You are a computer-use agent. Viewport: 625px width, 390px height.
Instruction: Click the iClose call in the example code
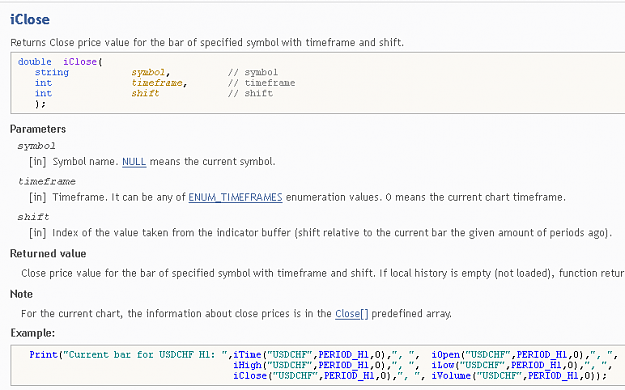pos(250,376)
